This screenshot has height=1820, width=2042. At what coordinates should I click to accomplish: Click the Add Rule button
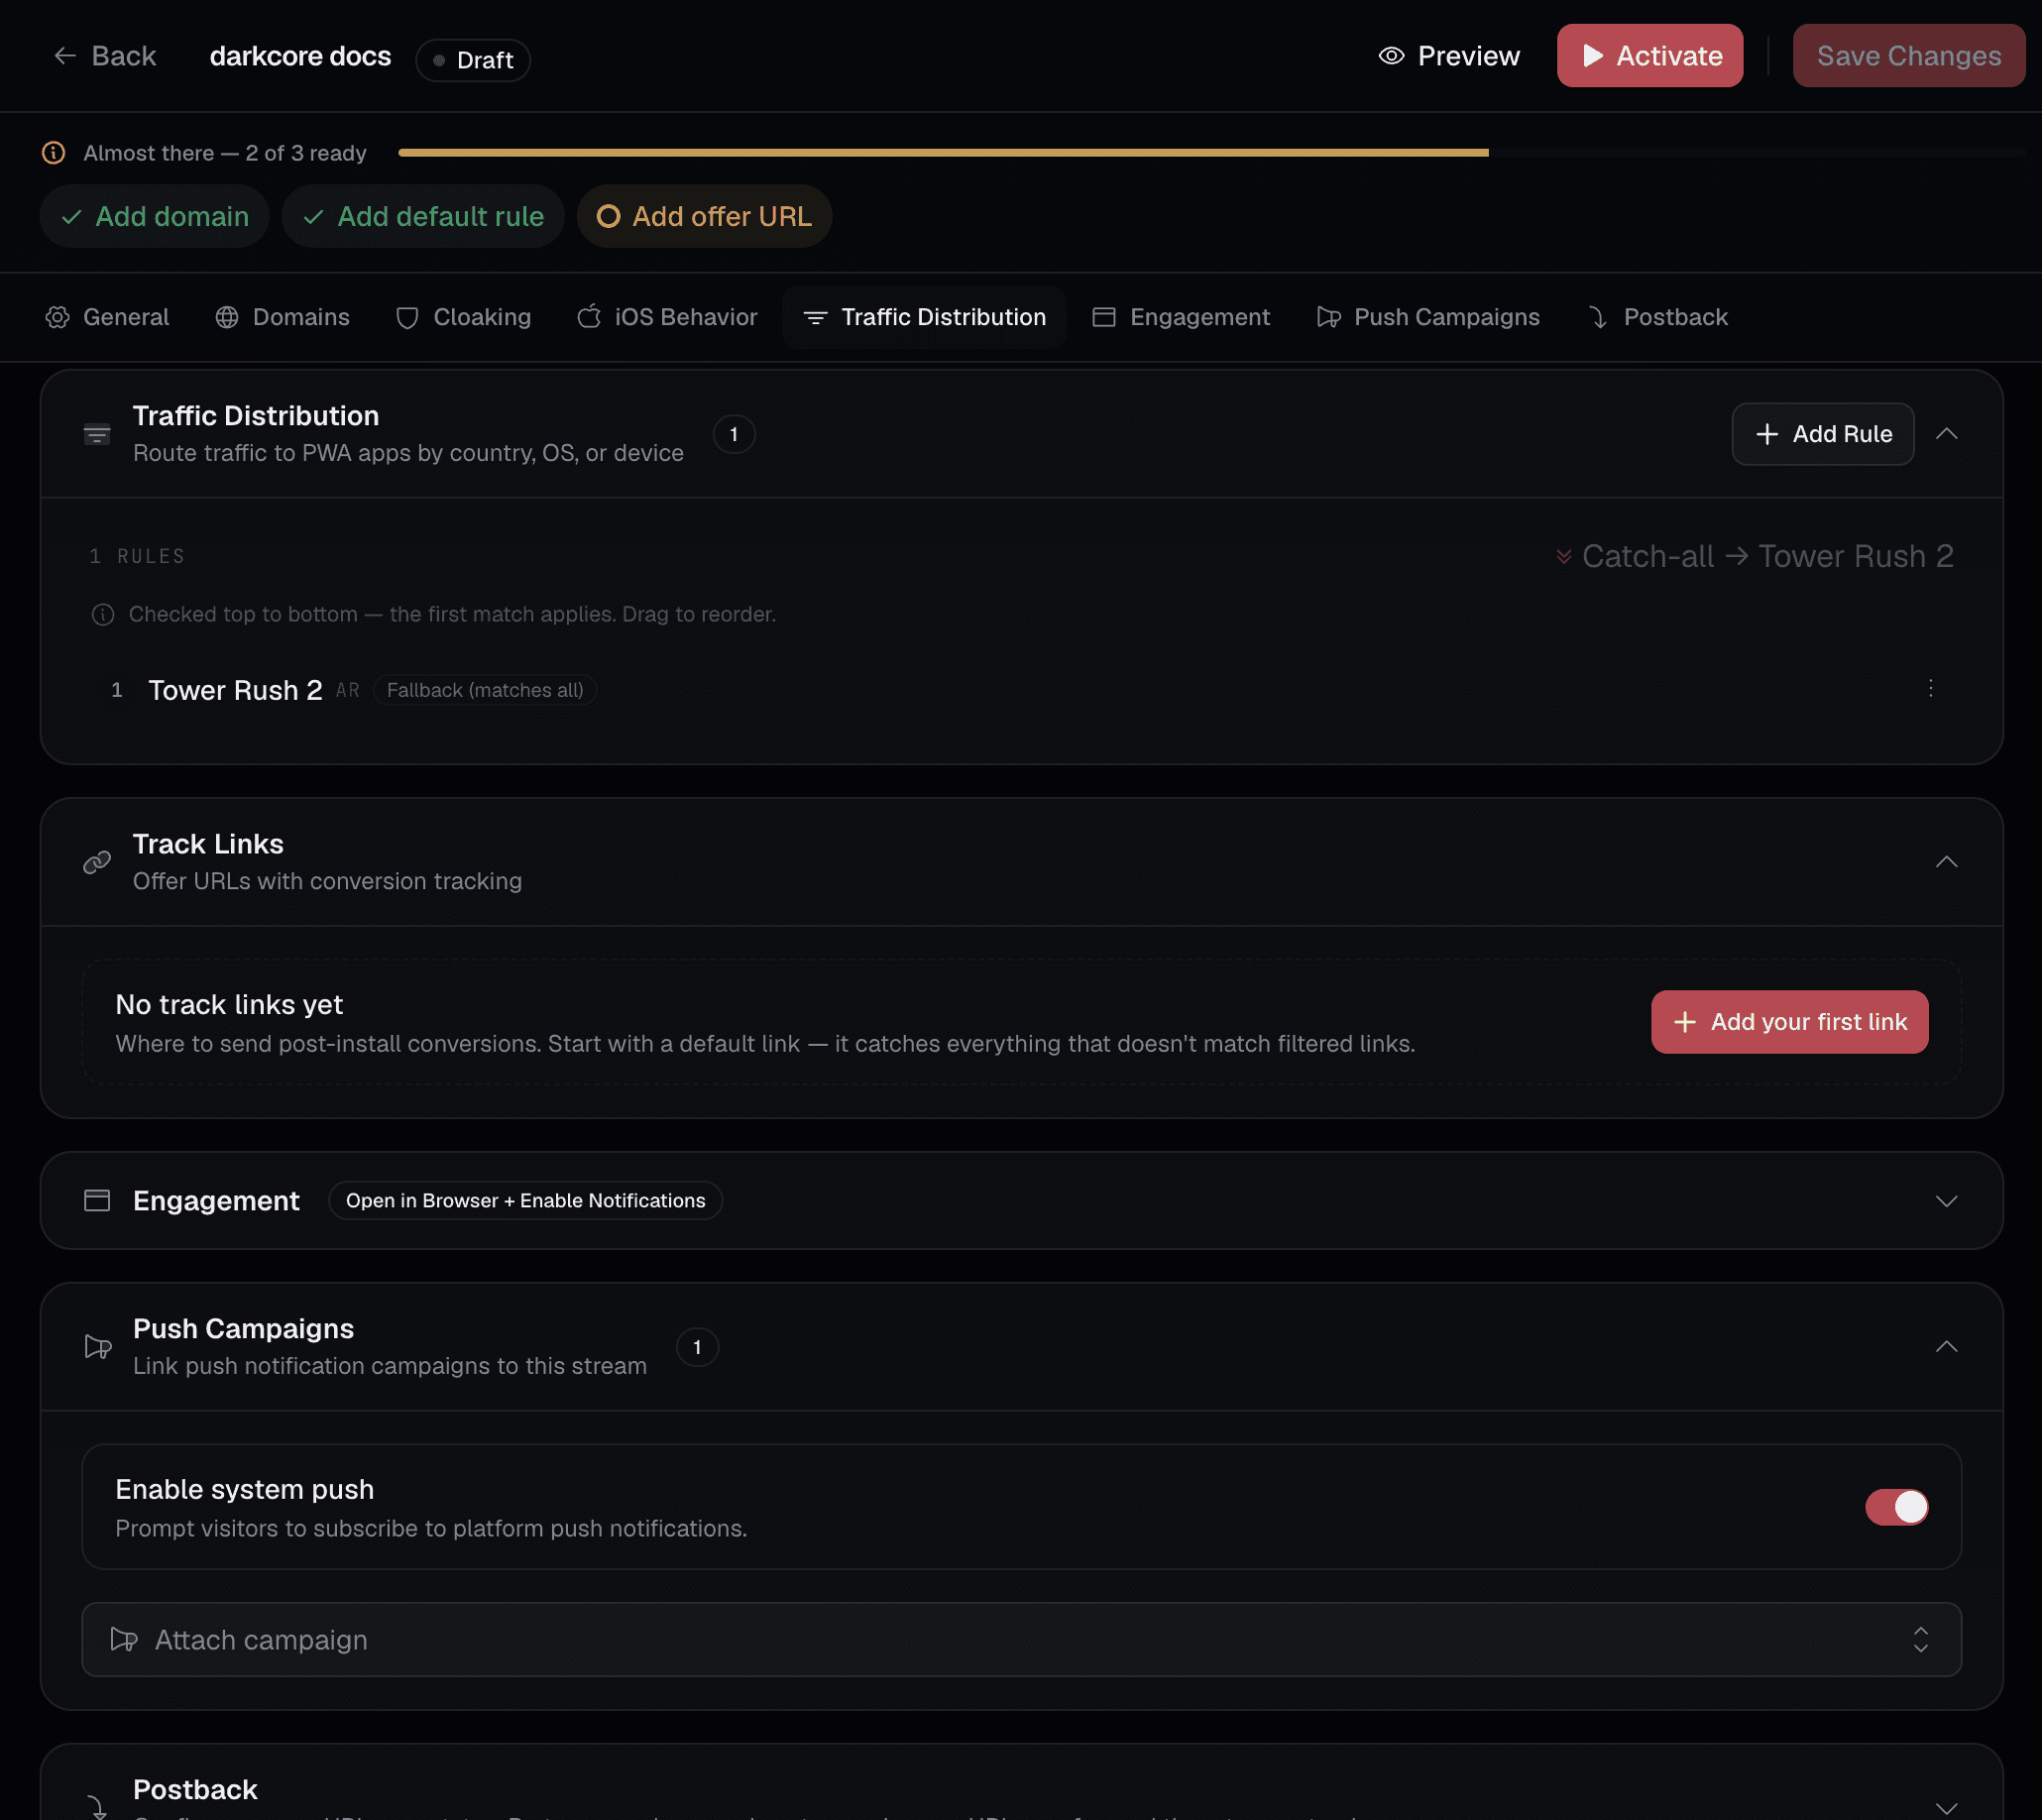click(1823, 434)
